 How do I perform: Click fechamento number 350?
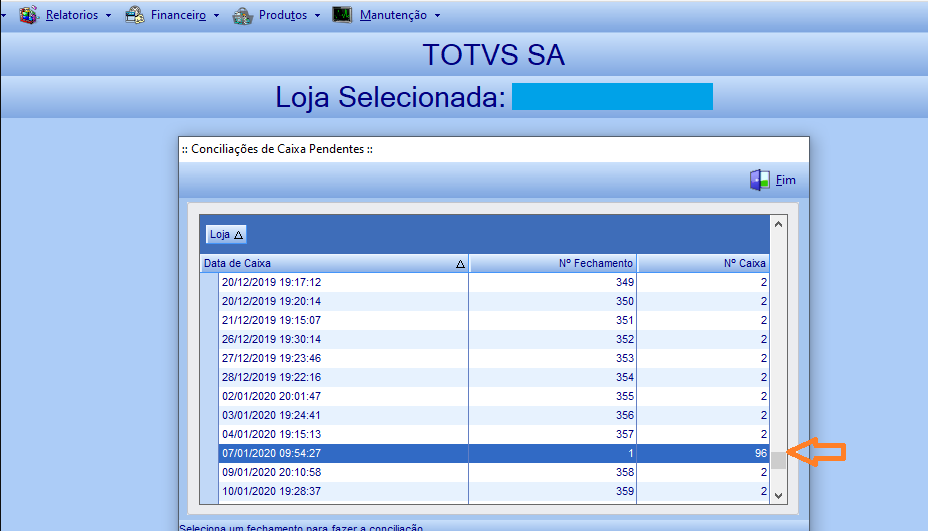[x=624, y=301]
